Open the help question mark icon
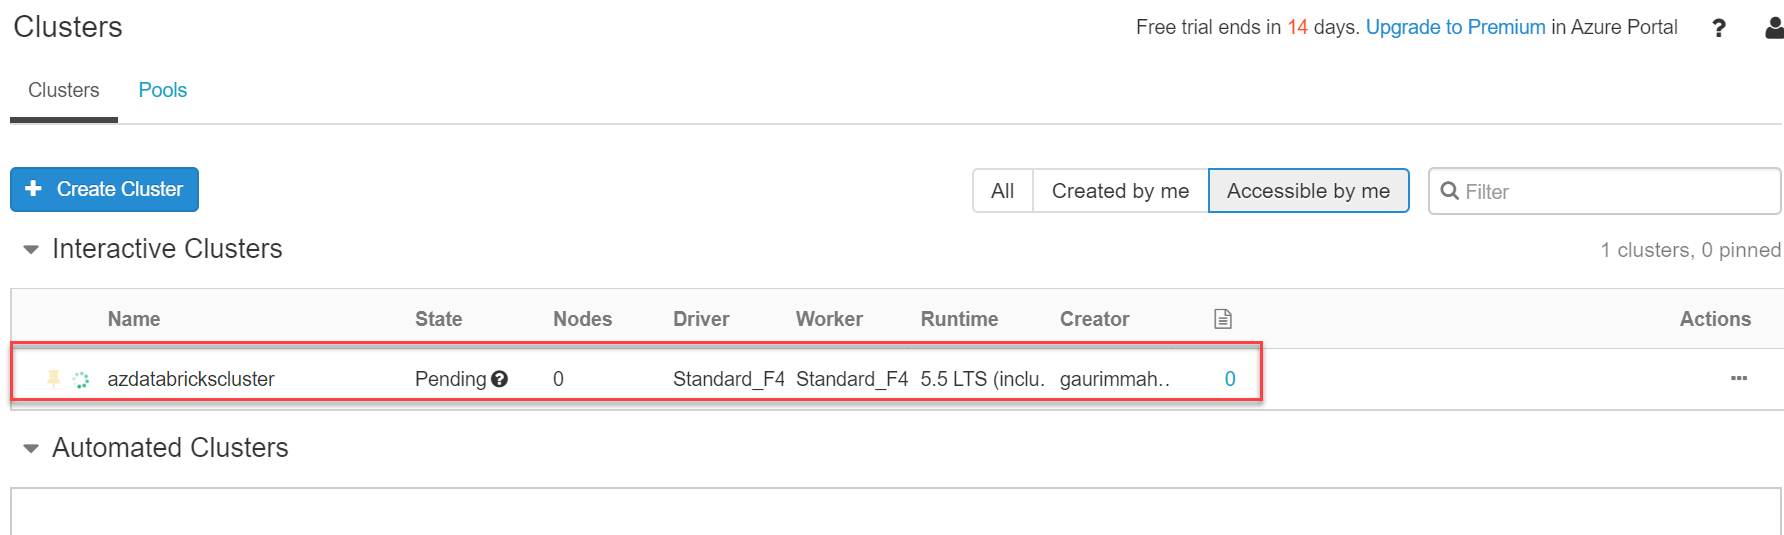 point(1719,28)
